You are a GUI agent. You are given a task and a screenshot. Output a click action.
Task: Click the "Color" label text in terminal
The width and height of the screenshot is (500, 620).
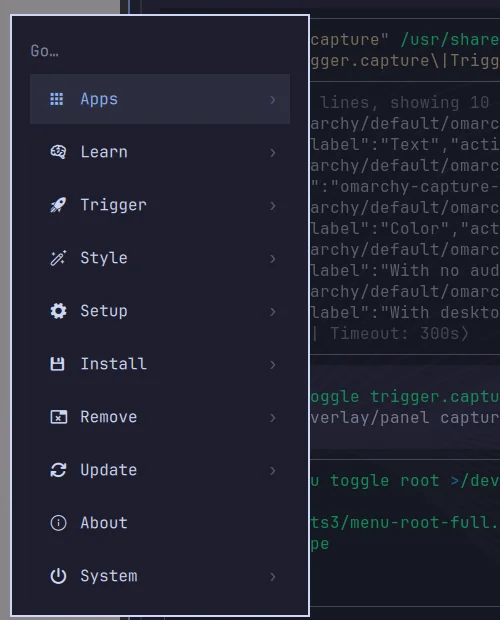tap(415, 229)
